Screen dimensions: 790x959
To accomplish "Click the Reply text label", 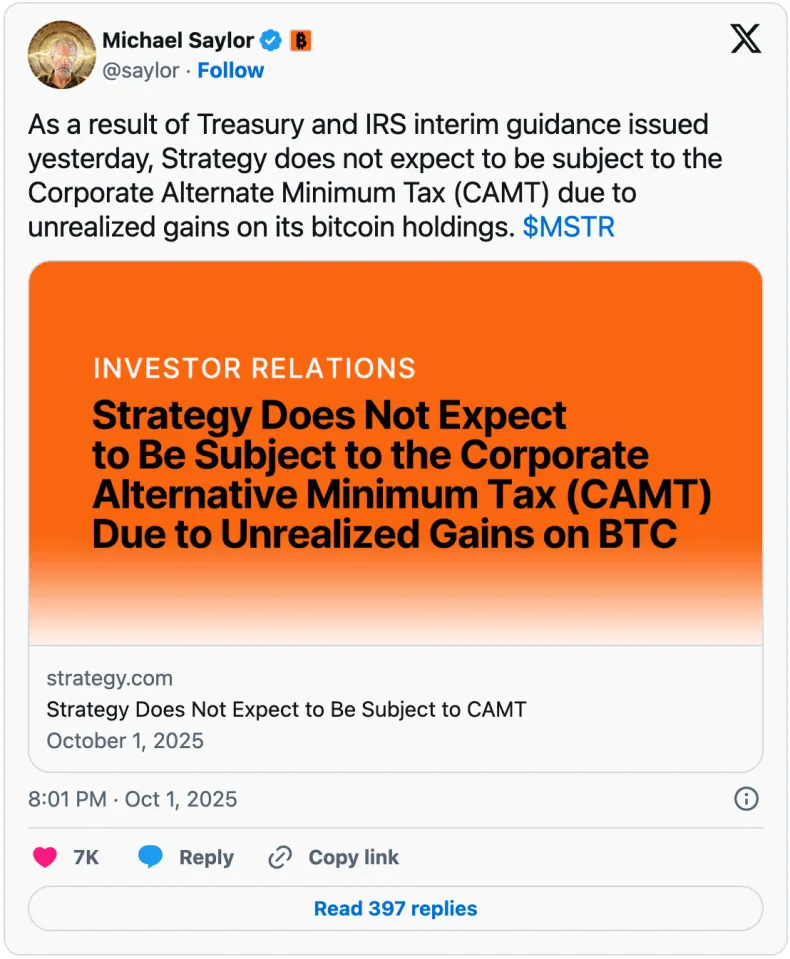I will [206, 857].
